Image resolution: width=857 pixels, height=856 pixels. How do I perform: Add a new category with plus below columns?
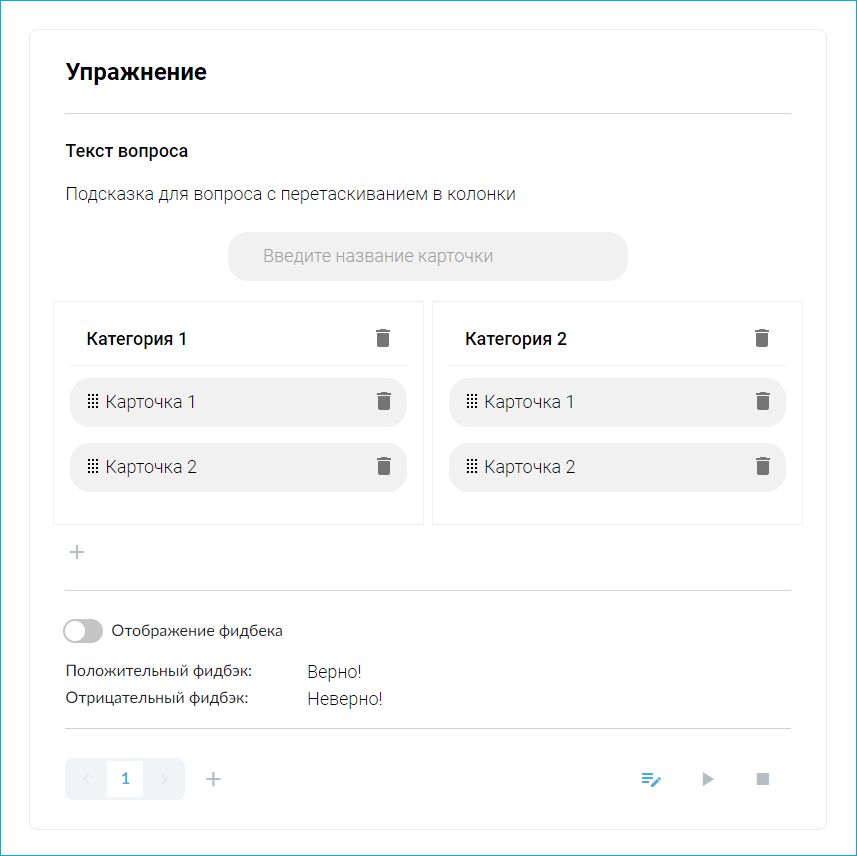(77, 552)
